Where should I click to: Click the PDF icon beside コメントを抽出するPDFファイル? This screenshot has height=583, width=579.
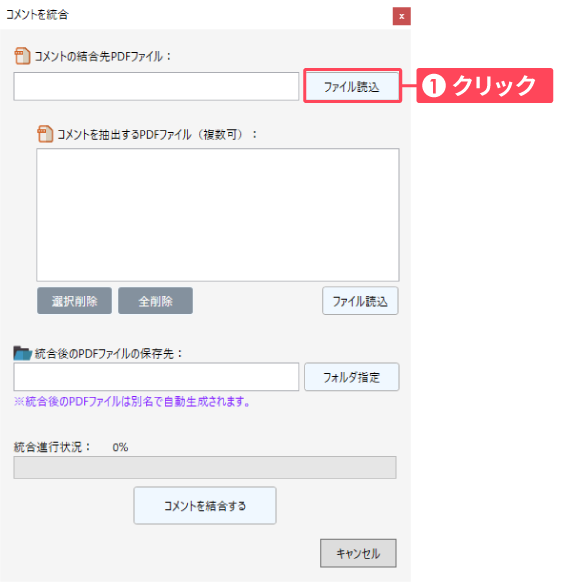pyautogui.click(x=45, y=134)
